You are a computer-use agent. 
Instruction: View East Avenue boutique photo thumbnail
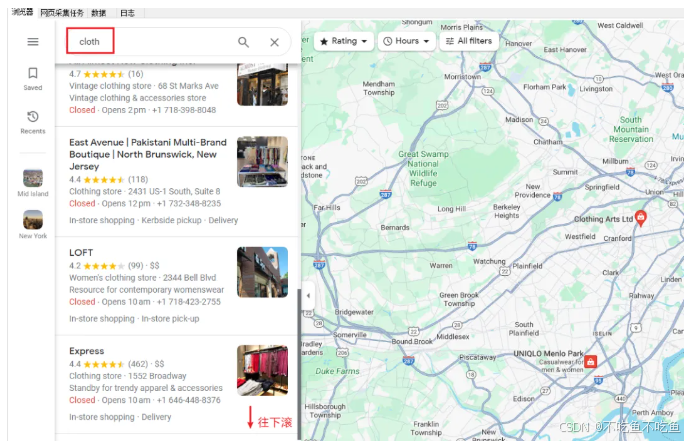(262, 162)
